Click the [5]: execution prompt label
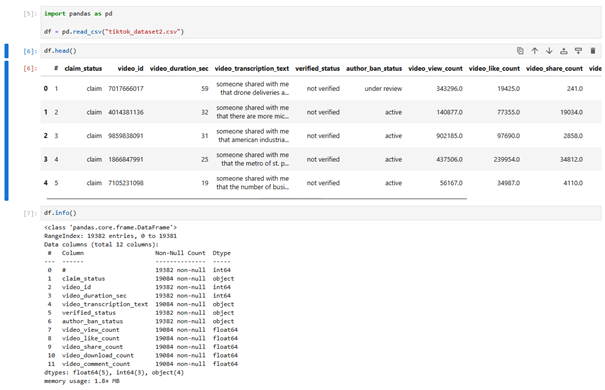 tap(30, 14)
